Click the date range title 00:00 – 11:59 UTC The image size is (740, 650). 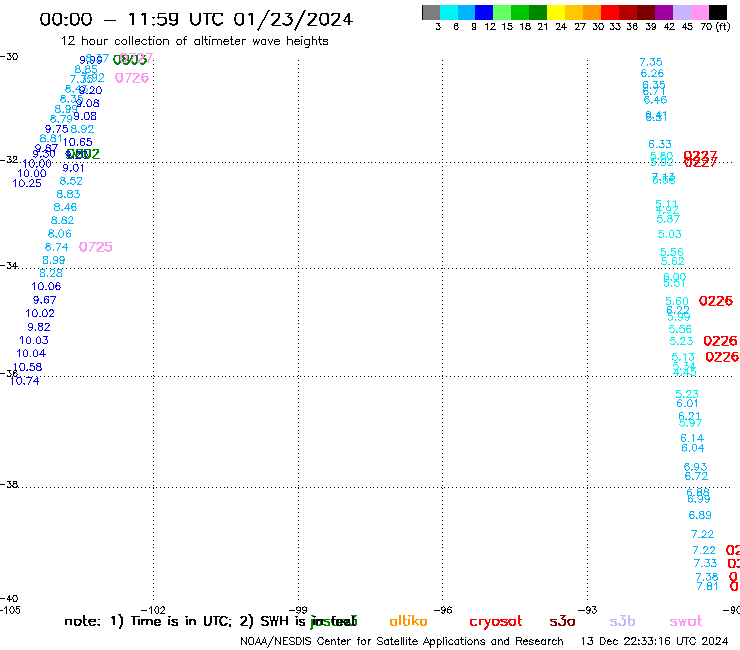196,19
